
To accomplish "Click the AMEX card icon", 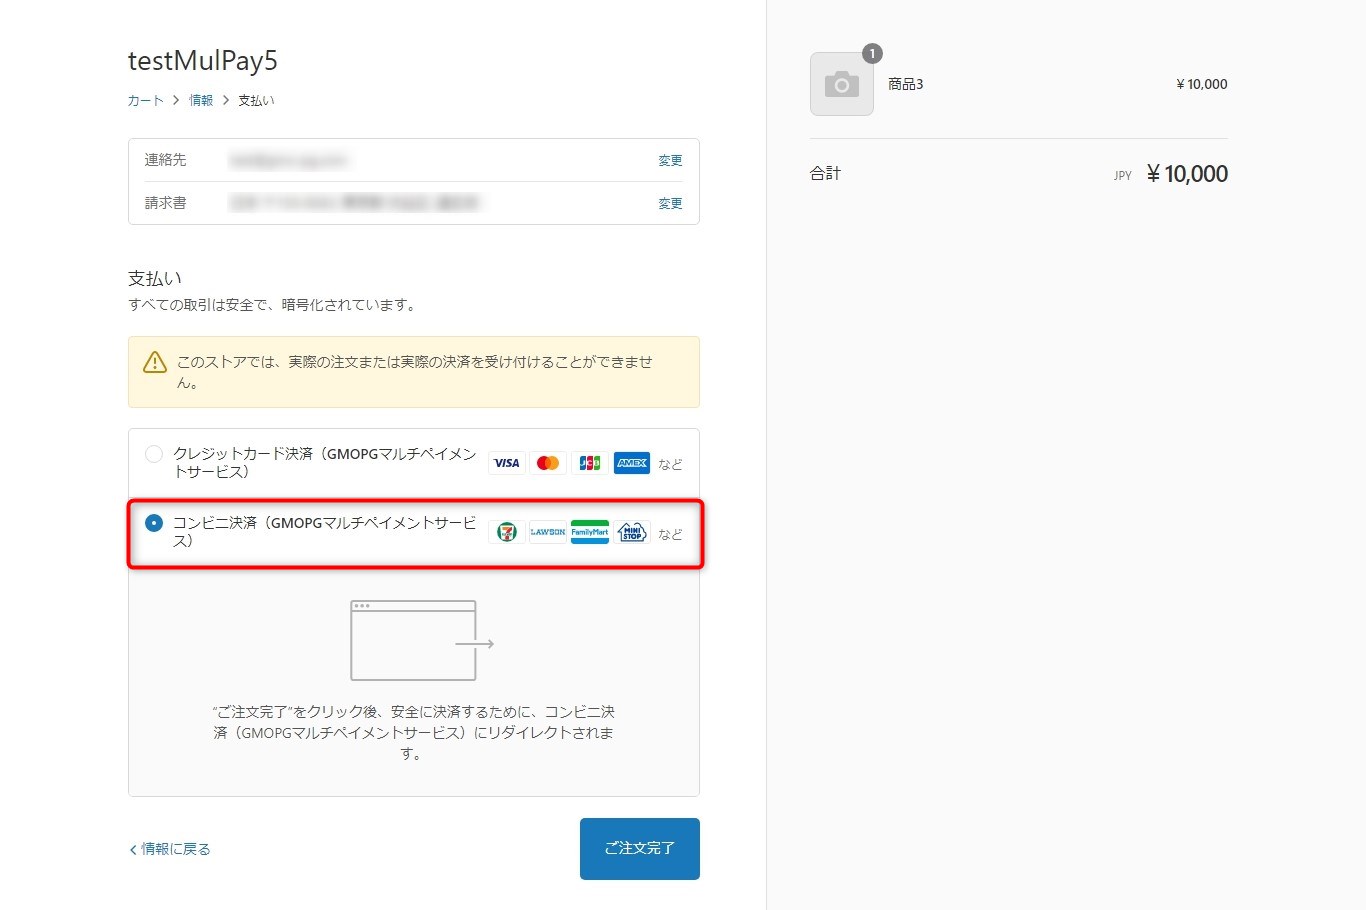I will click(x=632, y=463).
